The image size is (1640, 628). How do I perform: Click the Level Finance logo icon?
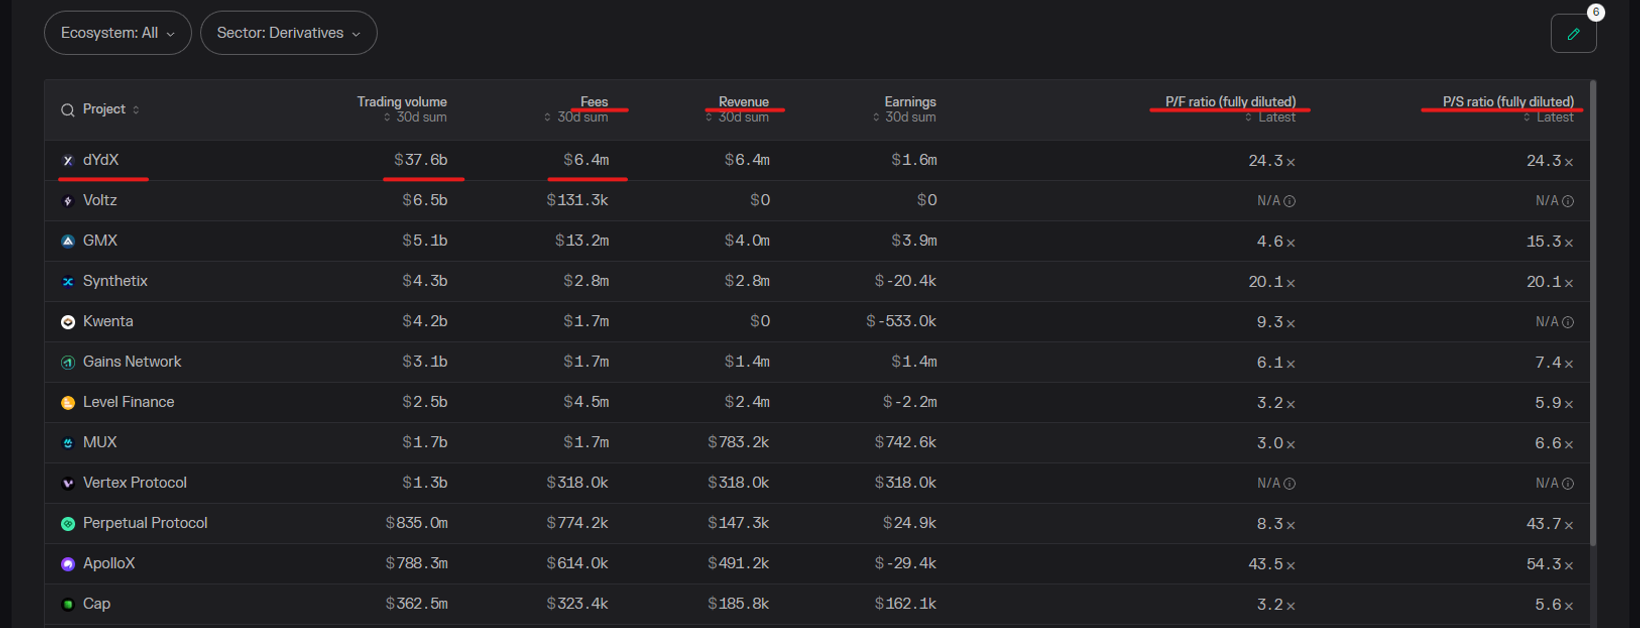click(68, 403)
